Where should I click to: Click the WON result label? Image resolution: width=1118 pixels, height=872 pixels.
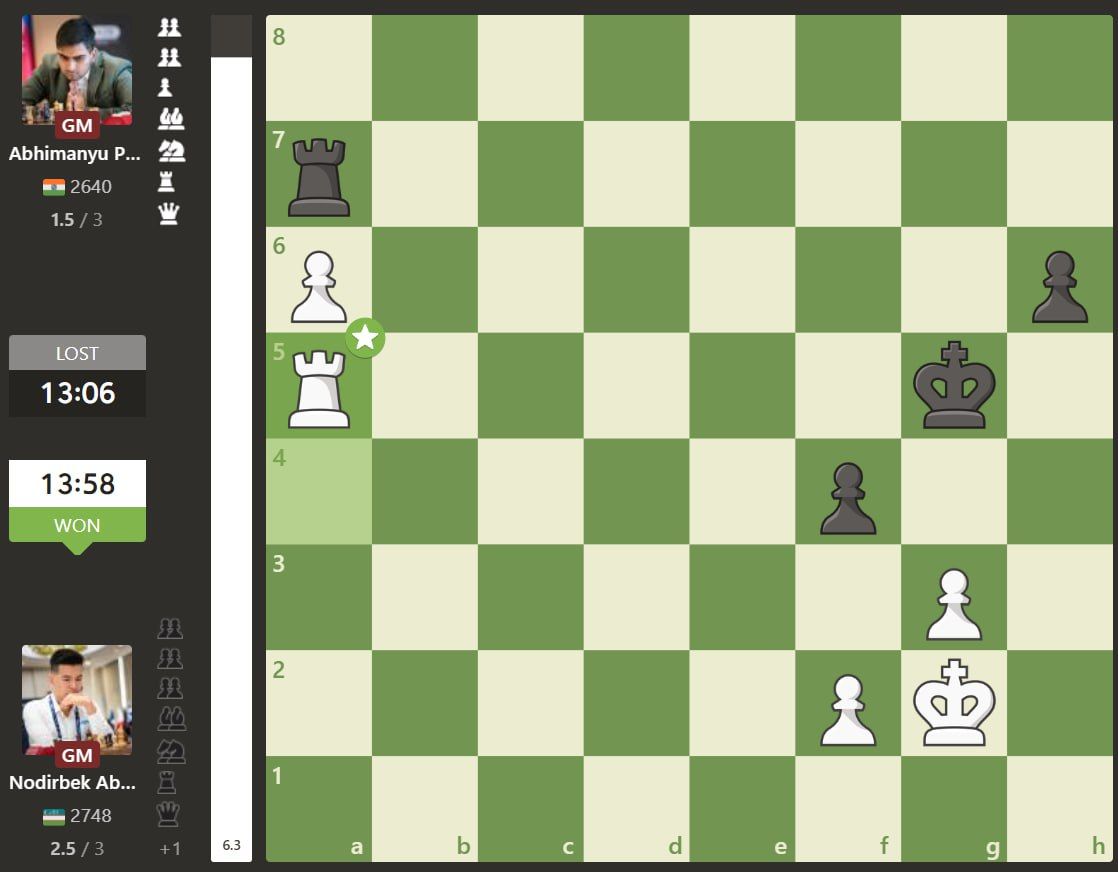click(x=77, y=525)
